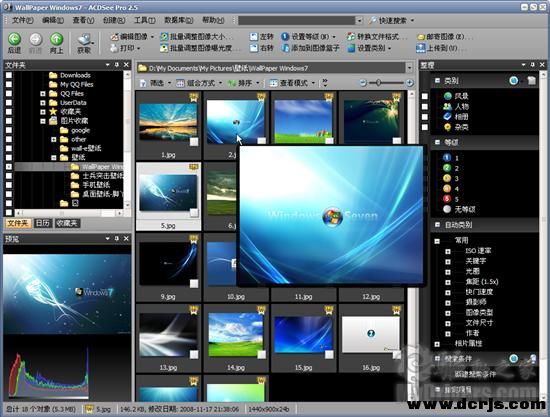
Task: Click the 获取 acquire device icon
Action: pos(85,39)
